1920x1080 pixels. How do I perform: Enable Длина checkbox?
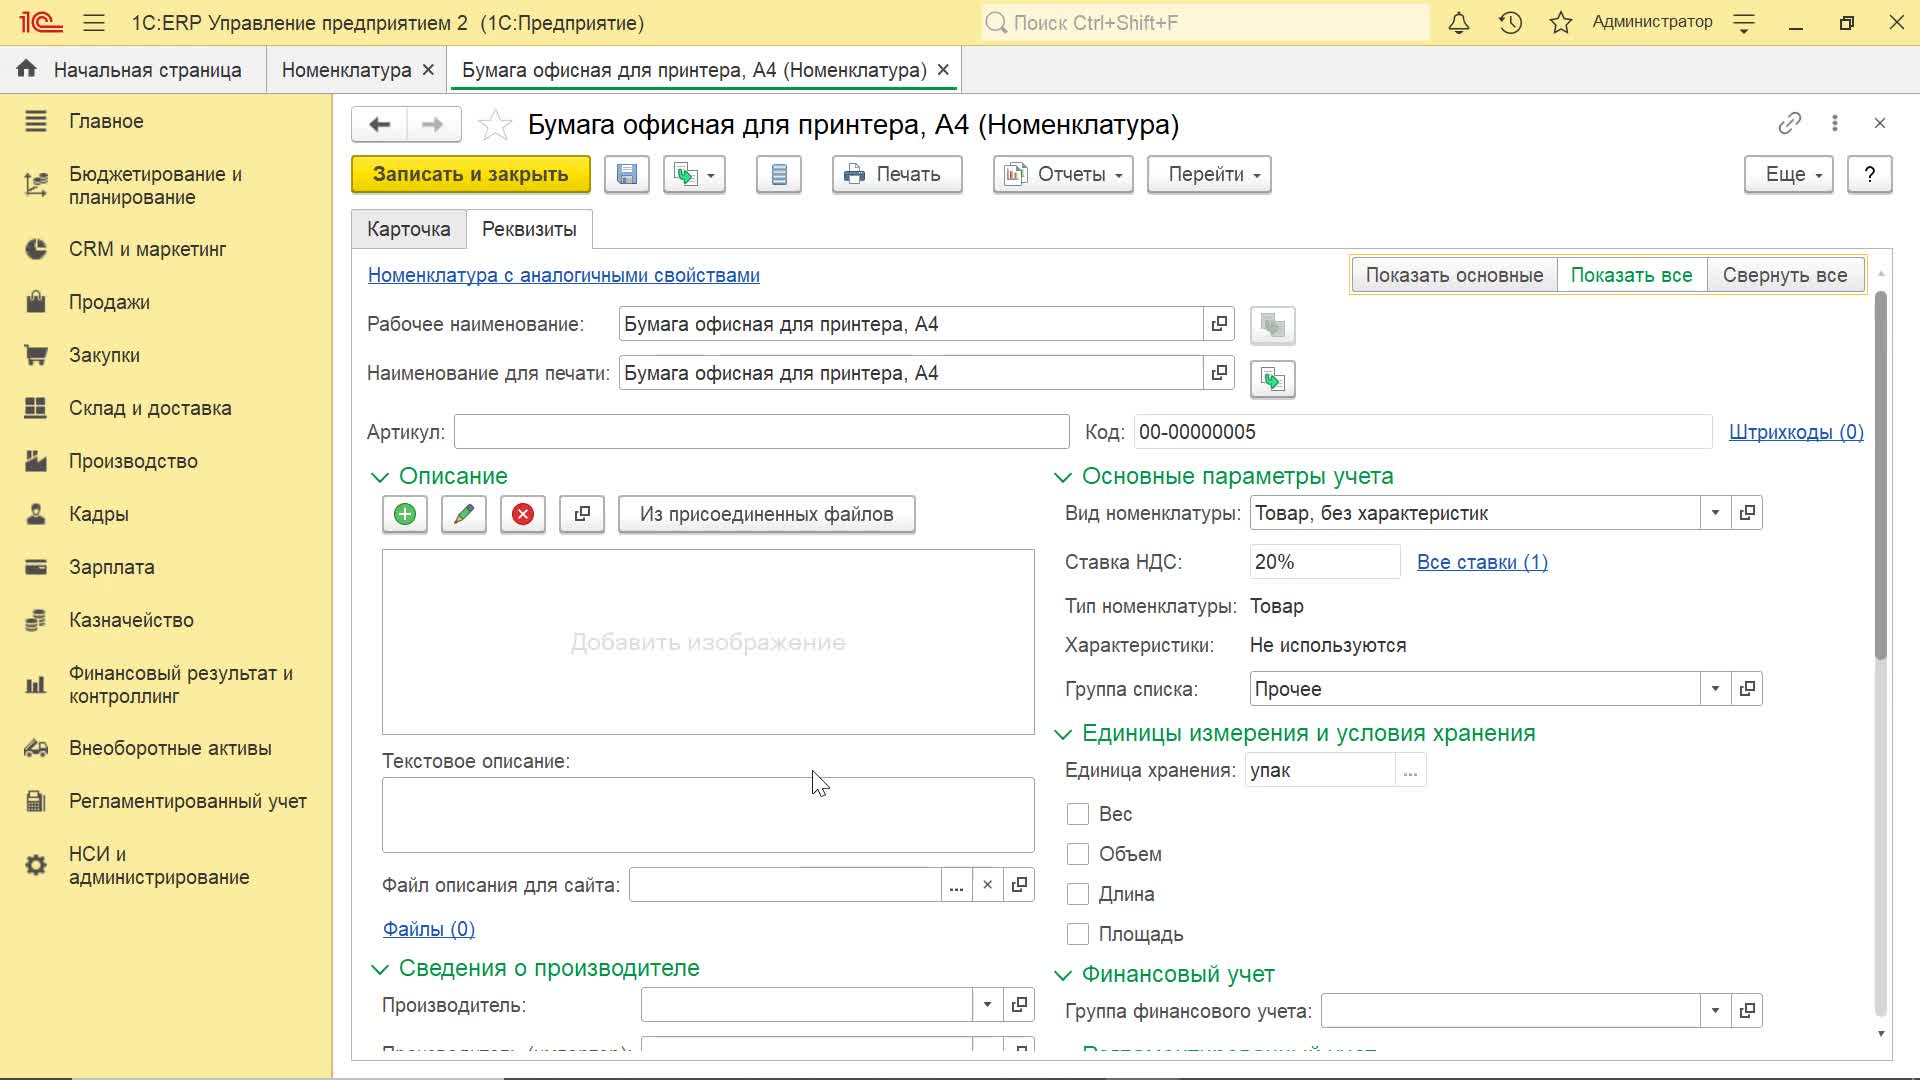click(1078, 894)
